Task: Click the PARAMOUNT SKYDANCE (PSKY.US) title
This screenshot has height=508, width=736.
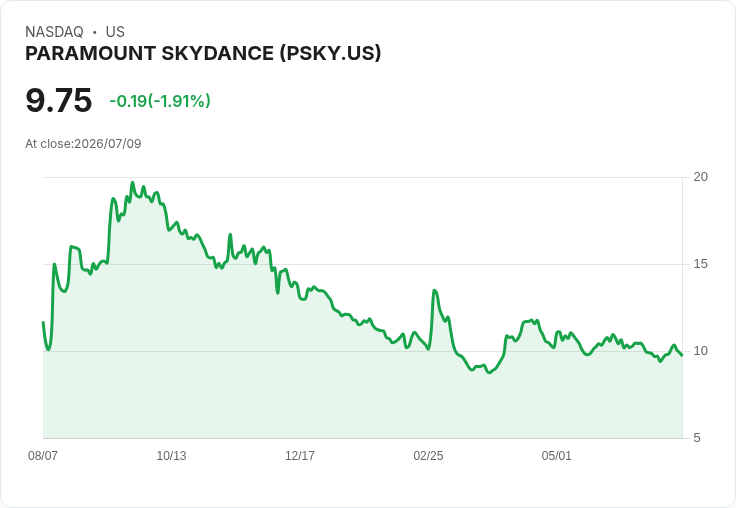Action: [x=203, y=54]
